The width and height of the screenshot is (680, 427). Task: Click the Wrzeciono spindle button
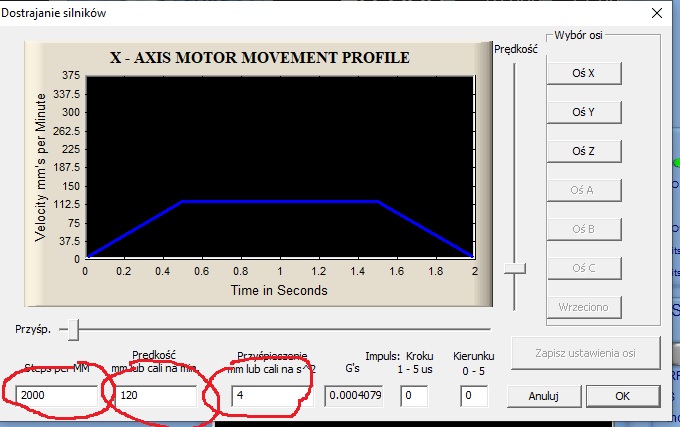pos(584,307)
